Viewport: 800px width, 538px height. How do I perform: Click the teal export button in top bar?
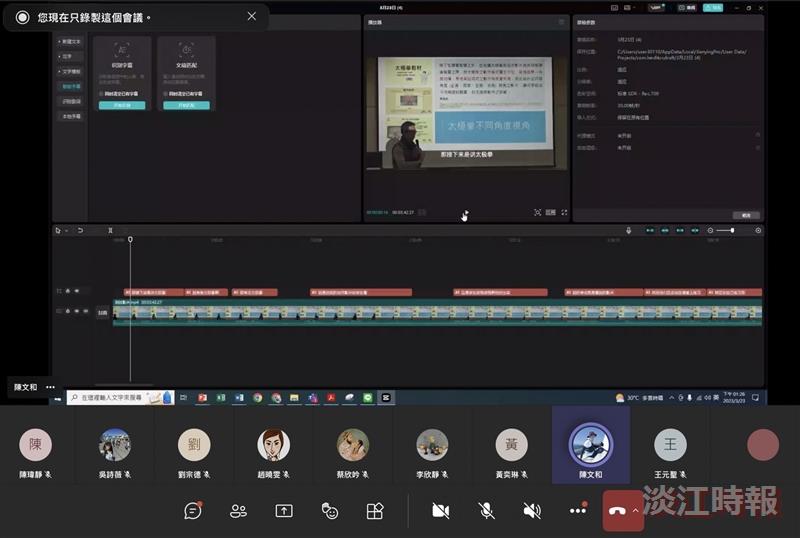coord(713,8)
